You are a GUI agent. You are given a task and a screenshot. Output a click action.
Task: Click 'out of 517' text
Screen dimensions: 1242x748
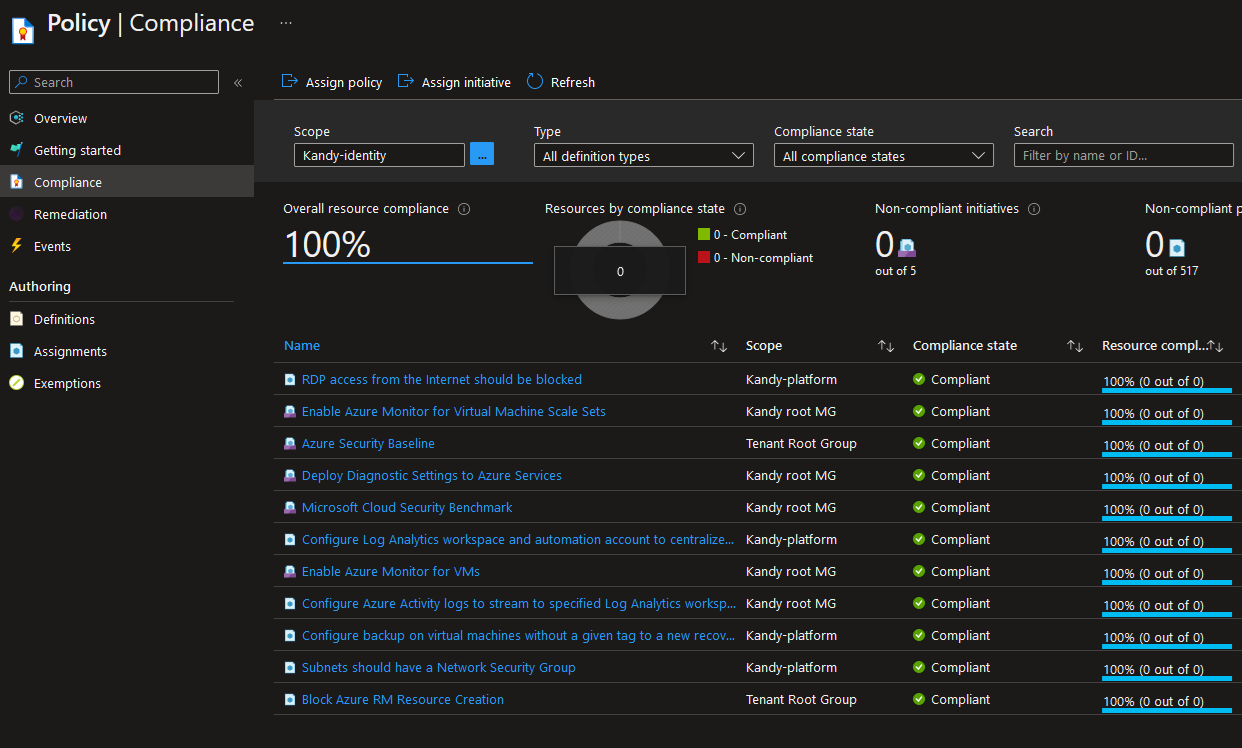coord(1171,271)
